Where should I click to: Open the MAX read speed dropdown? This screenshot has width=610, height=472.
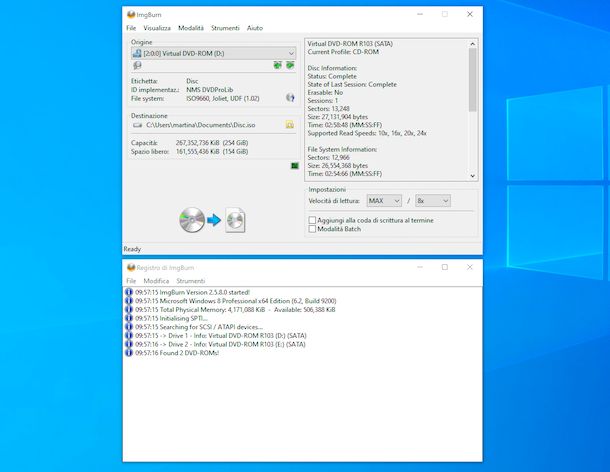pos(384,201)
